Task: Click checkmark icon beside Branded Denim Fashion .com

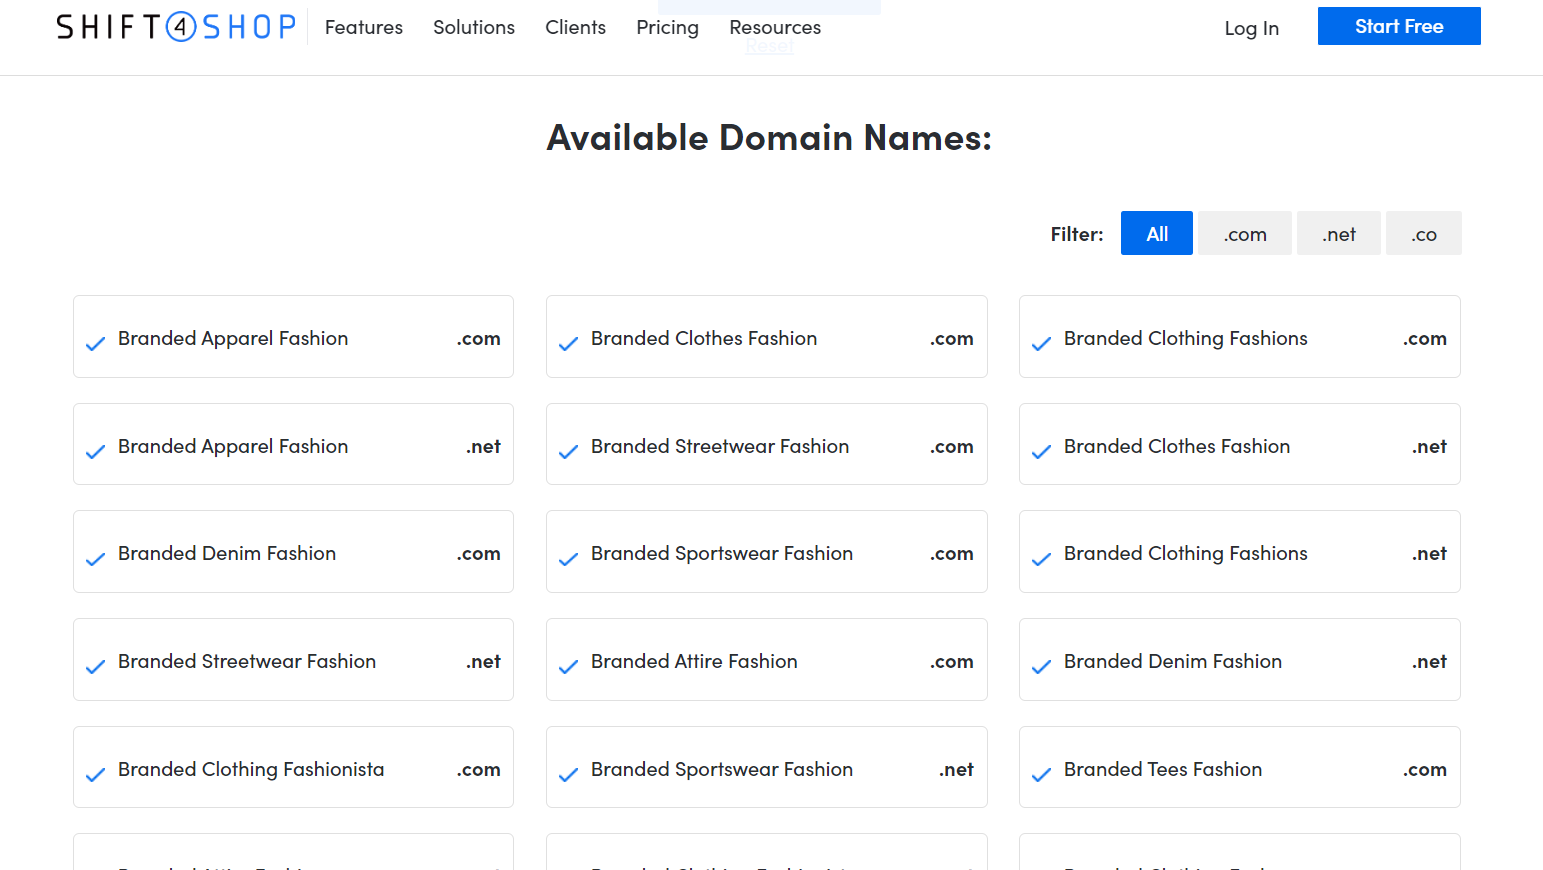Action: tap(95, 559)
